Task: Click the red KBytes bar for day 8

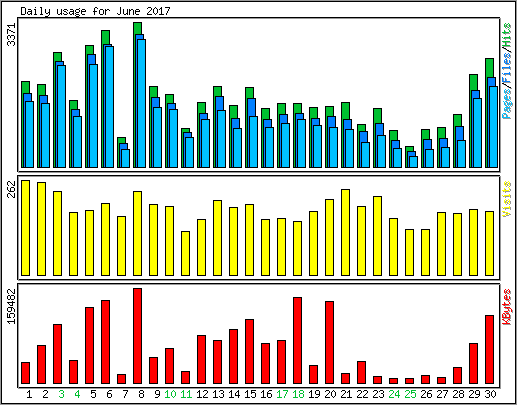Action: click(x=137, y=336)
